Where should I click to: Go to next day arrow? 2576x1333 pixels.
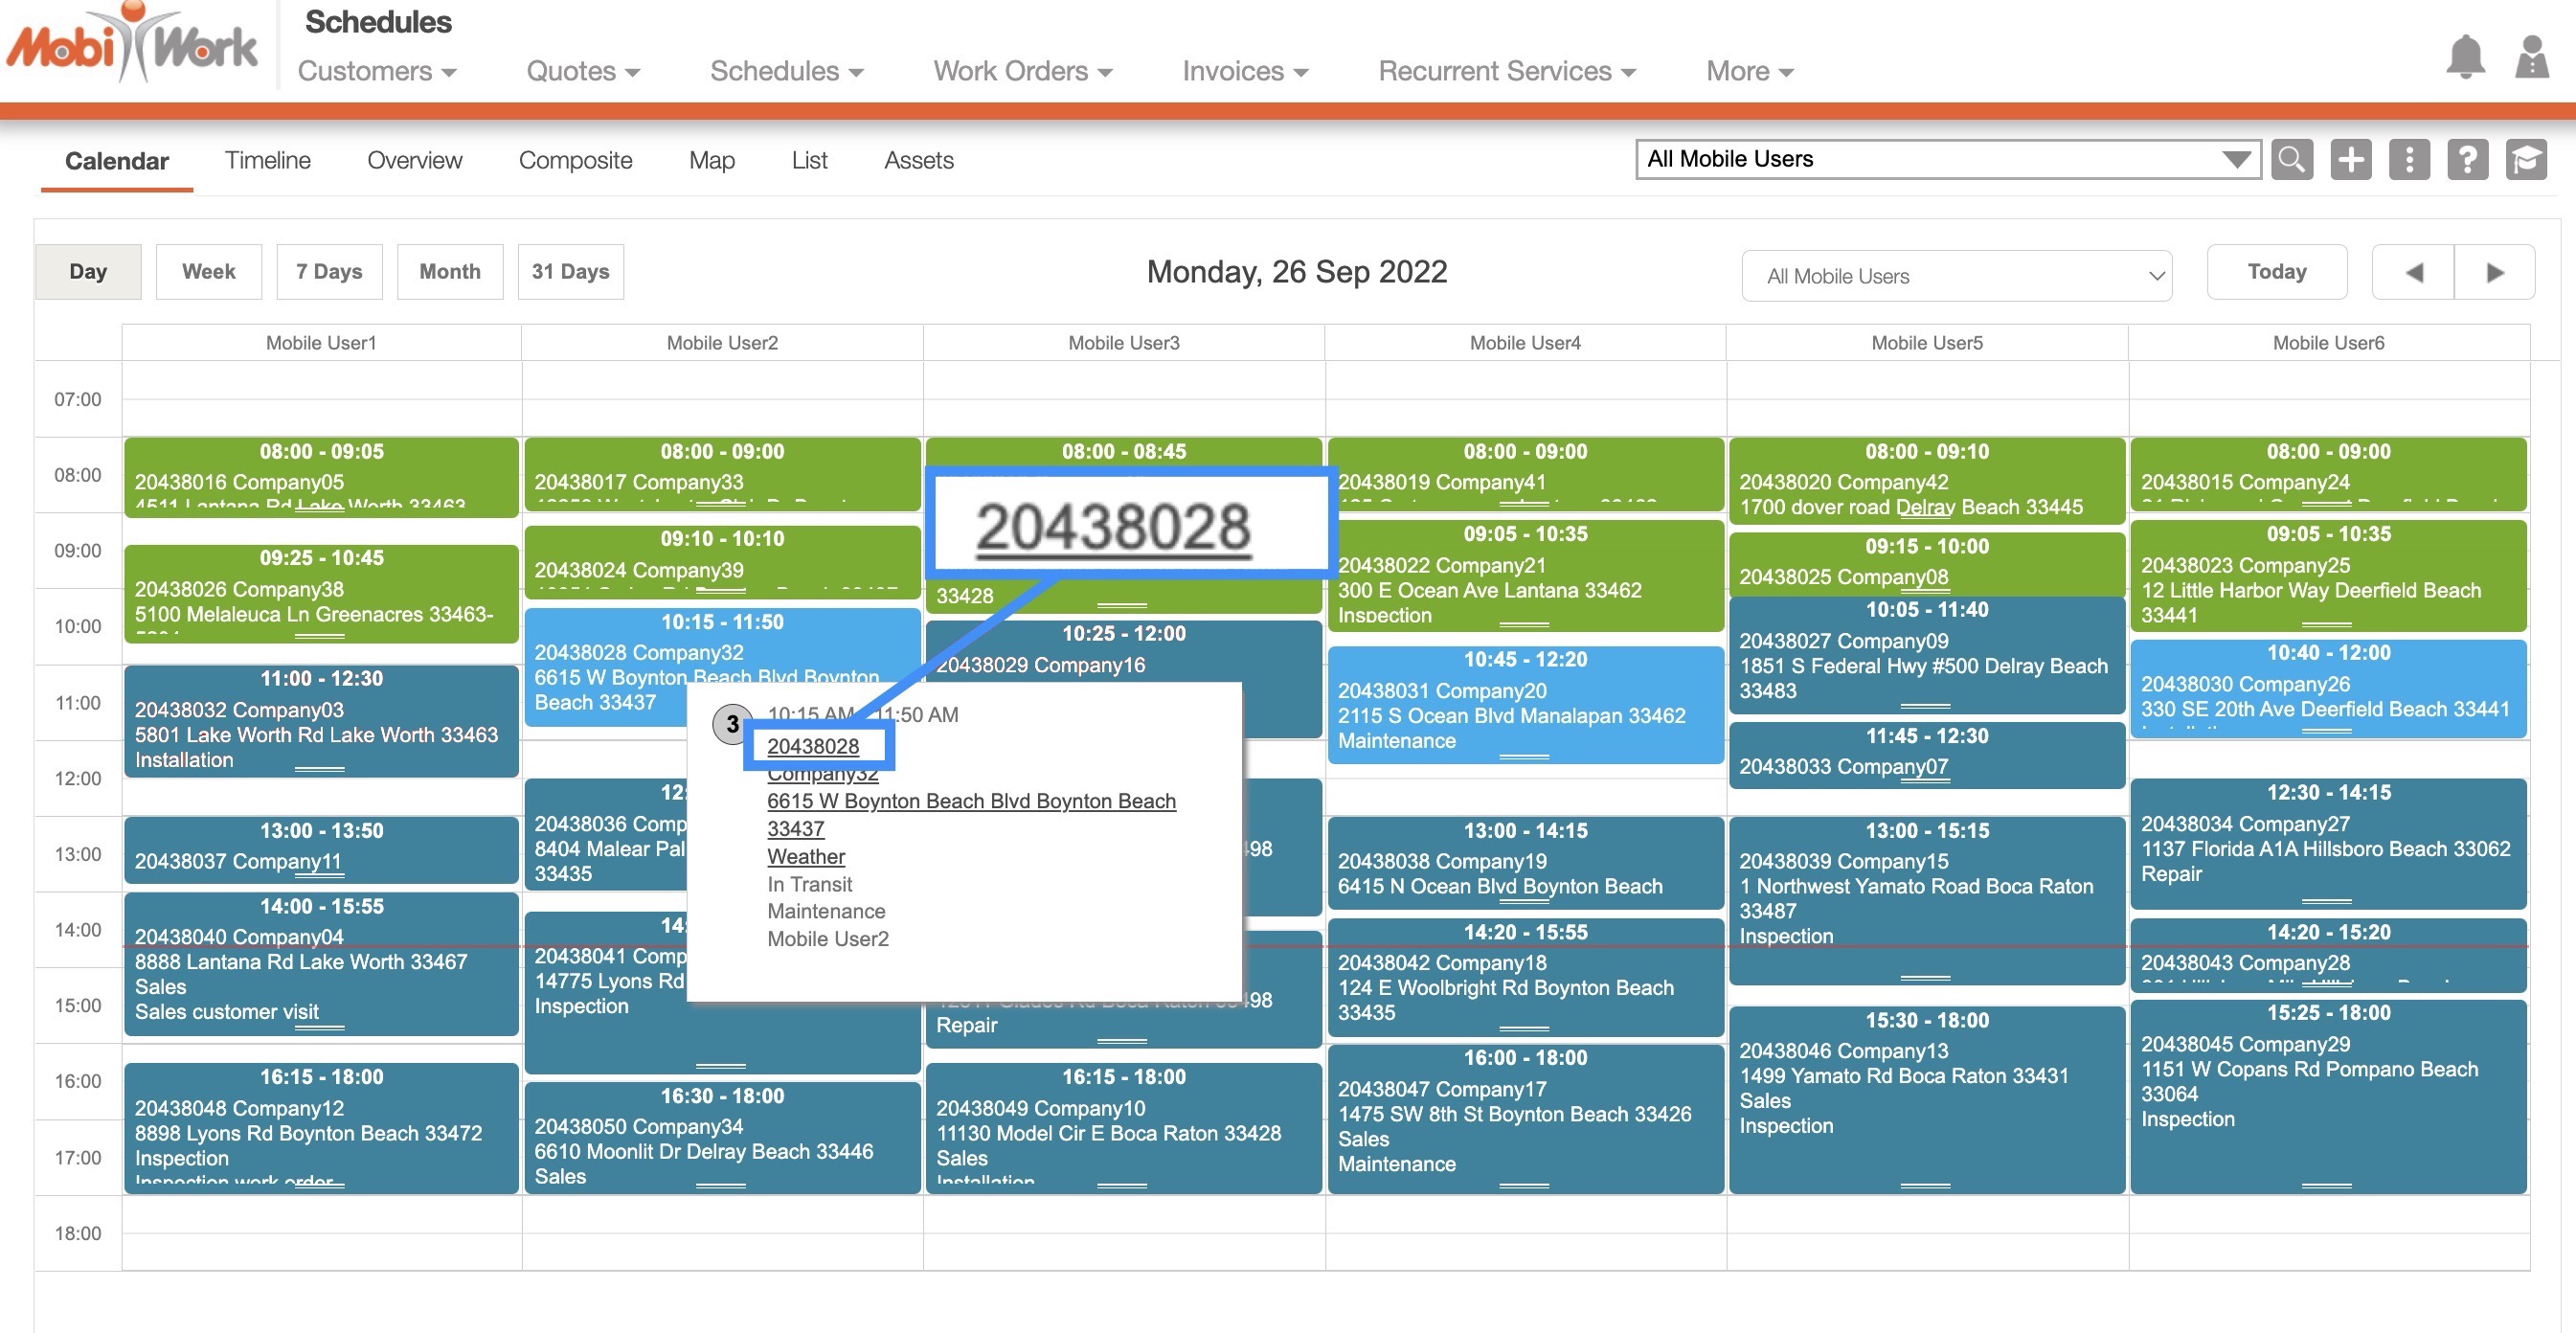pos(2495,272)
